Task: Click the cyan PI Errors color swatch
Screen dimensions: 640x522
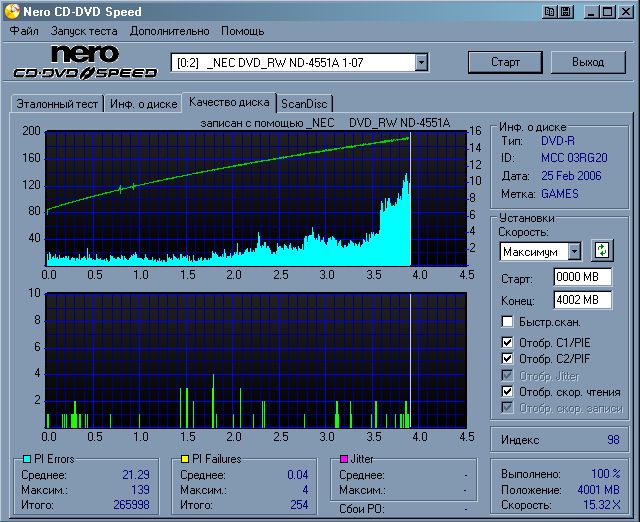Action: pos(26,459)
